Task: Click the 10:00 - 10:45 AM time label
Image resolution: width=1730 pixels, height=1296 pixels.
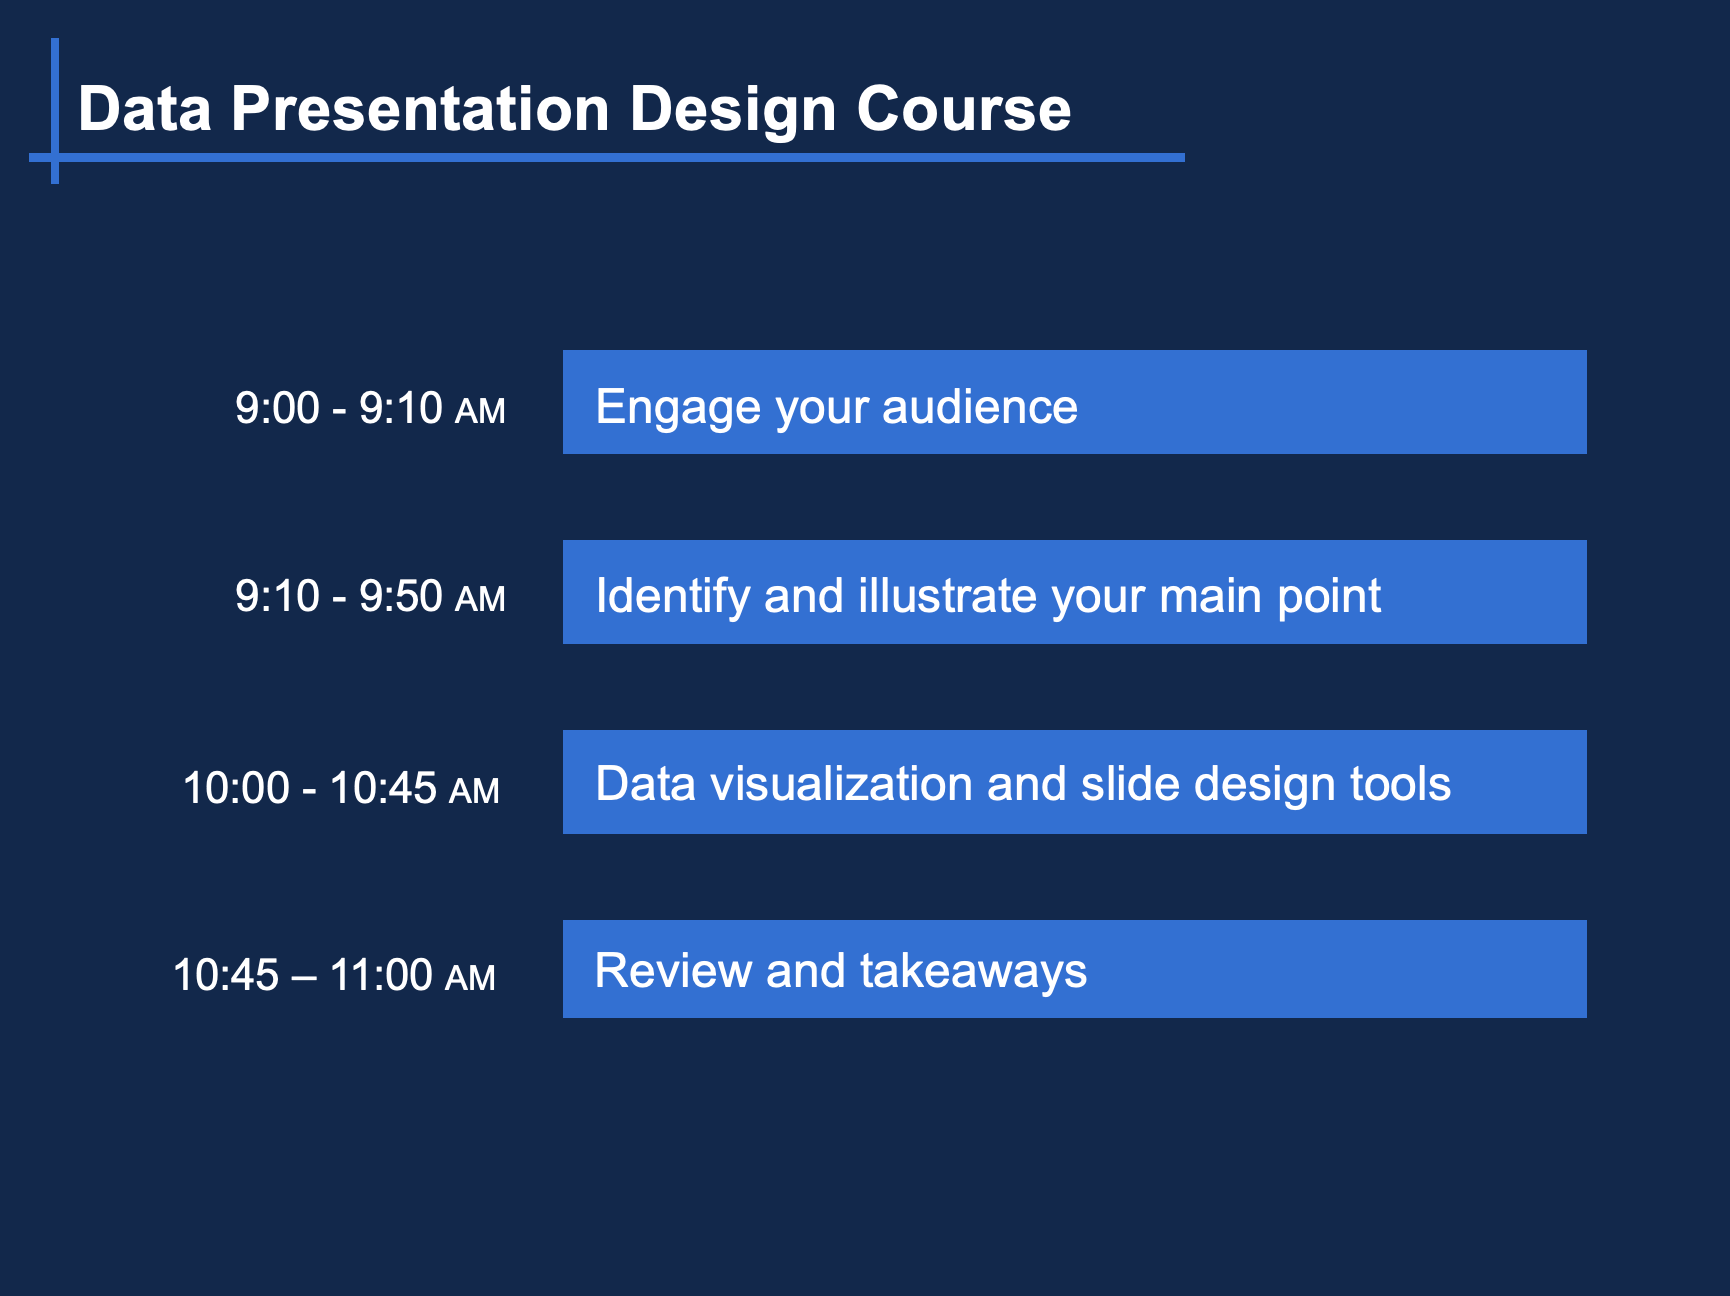Action: (x=341, y=788)
